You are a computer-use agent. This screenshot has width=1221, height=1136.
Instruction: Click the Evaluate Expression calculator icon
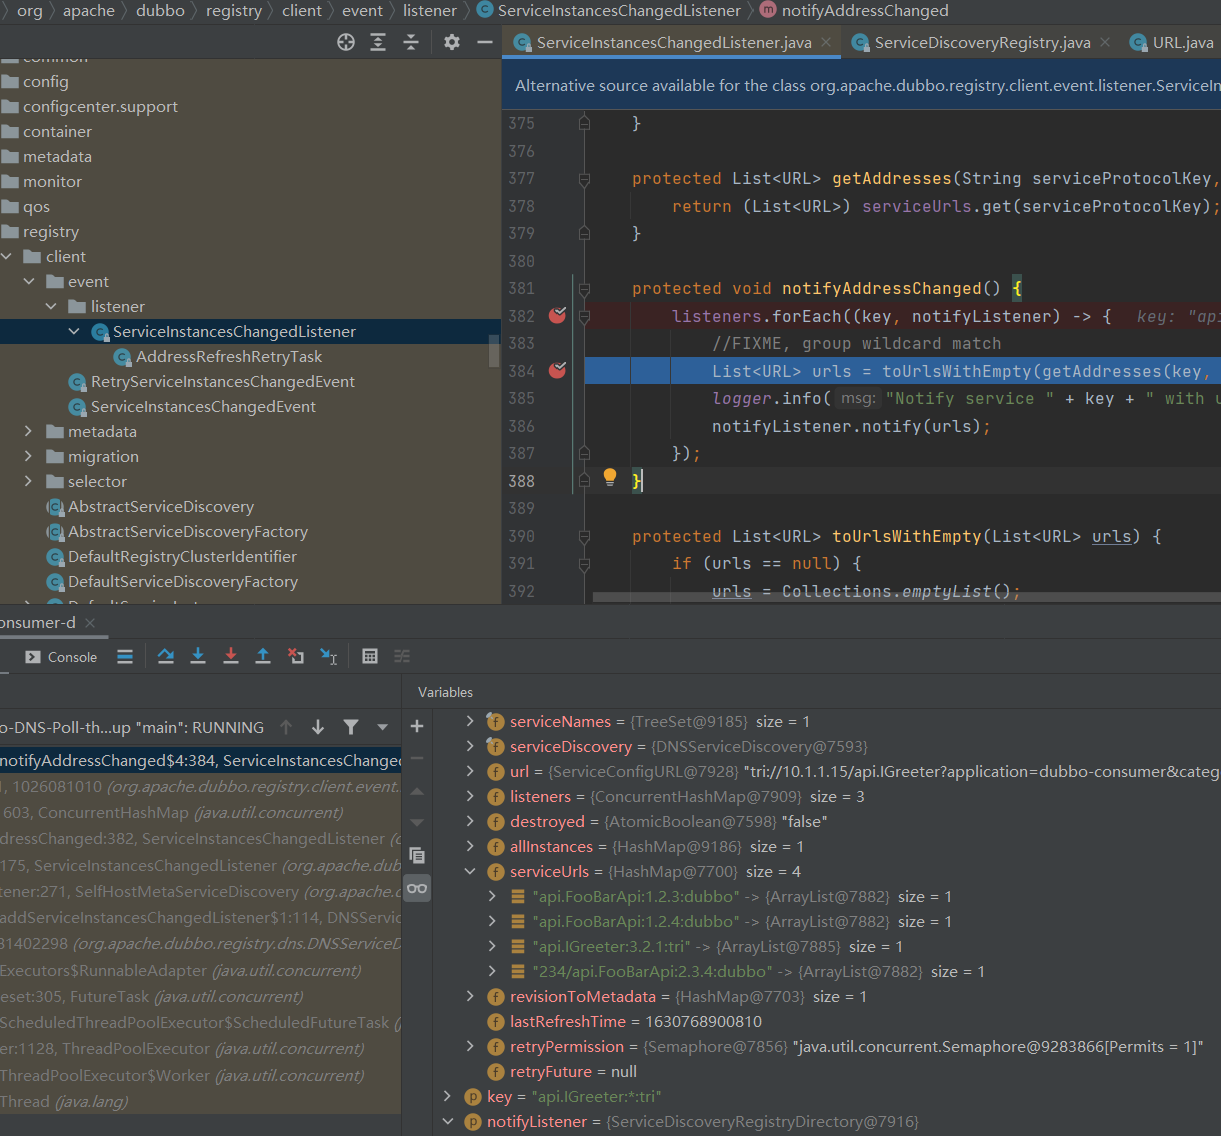[x=370, y=656]
